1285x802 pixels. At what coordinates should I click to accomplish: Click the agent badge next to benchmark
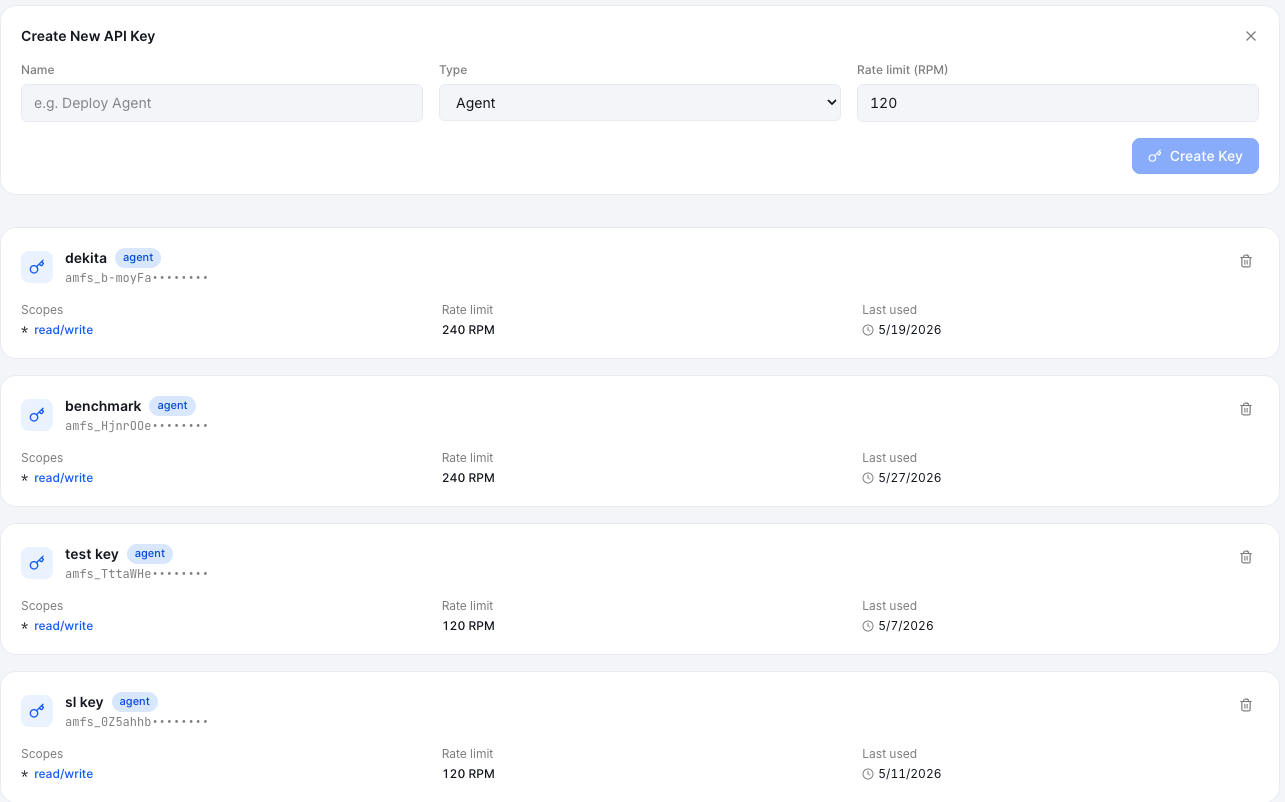pos(172,406)
